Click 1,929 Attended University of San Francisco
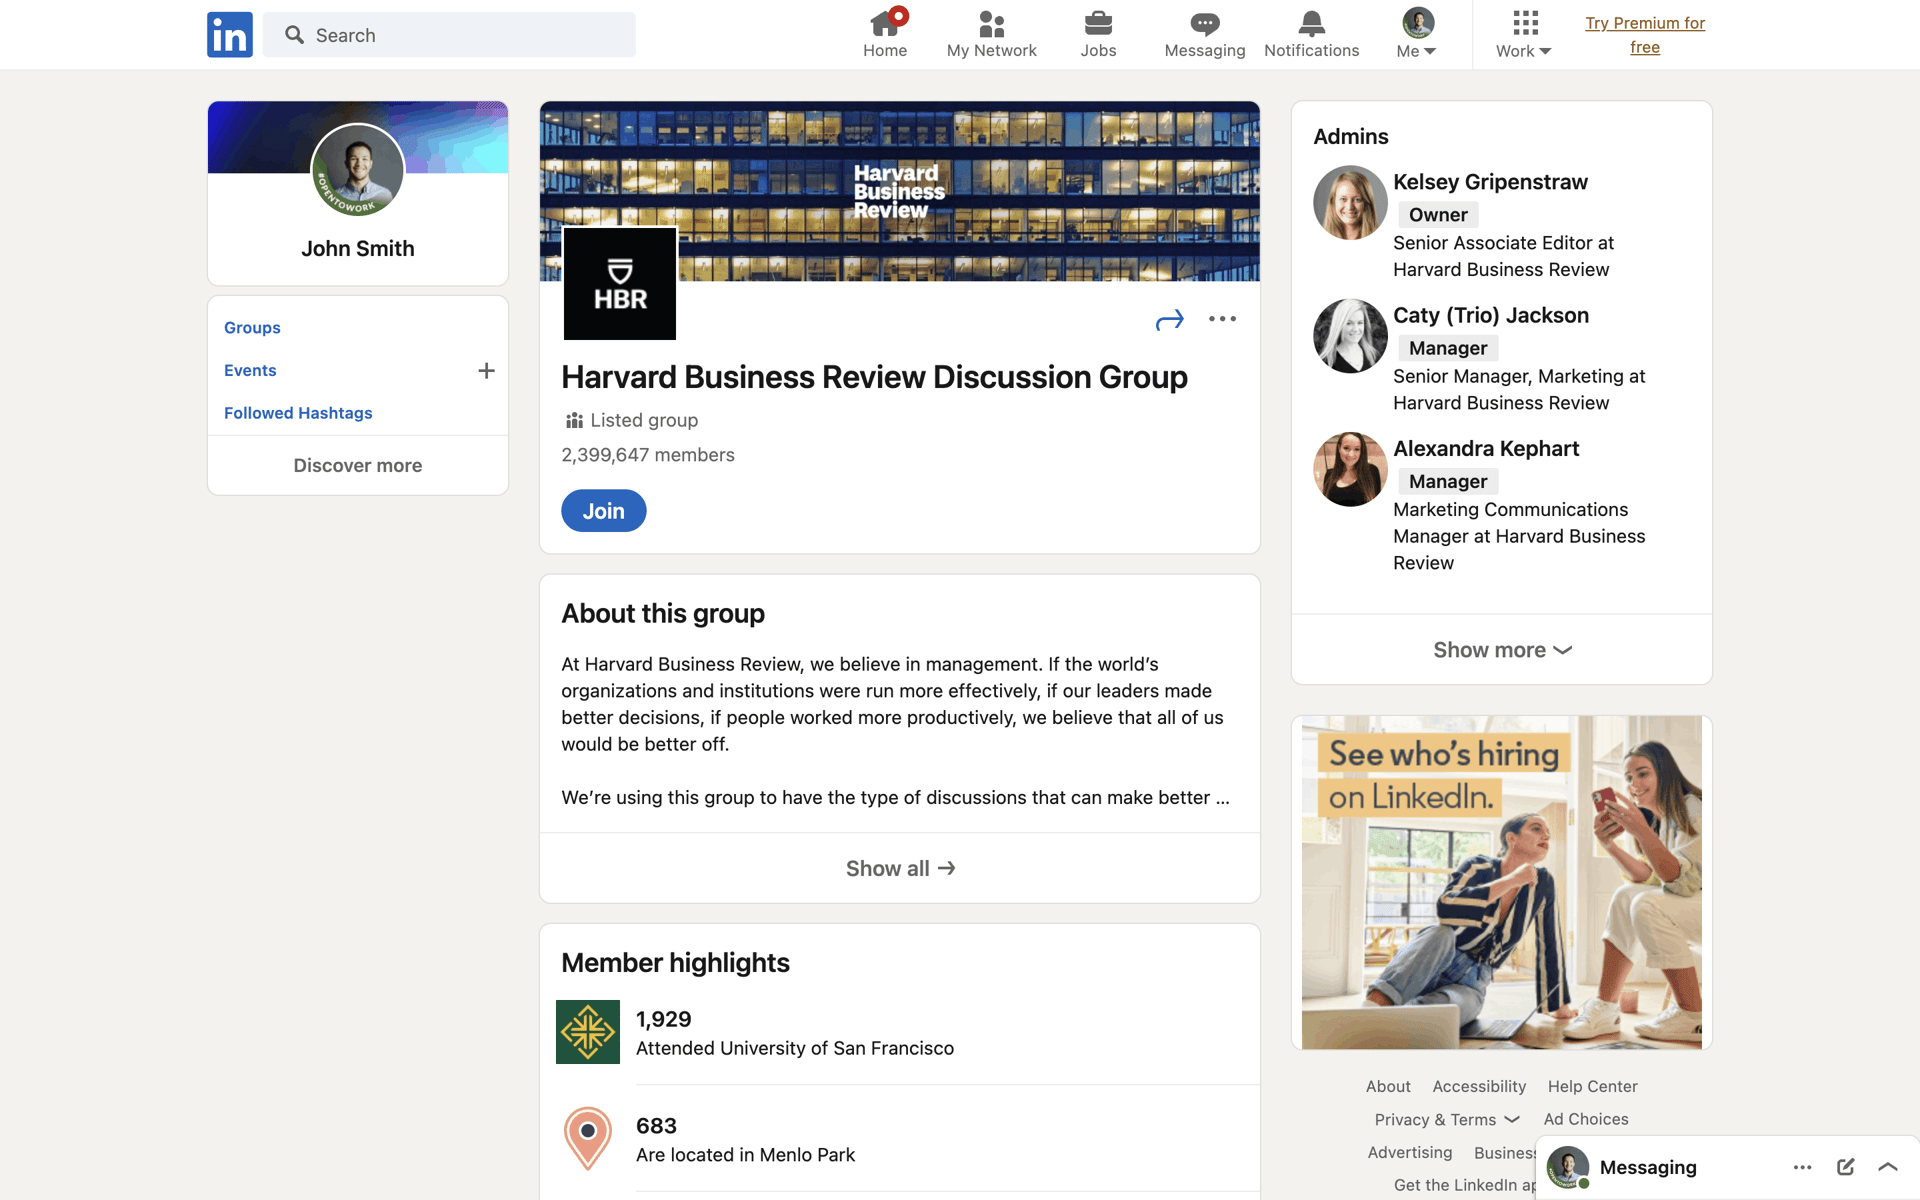 (795, 1033)
